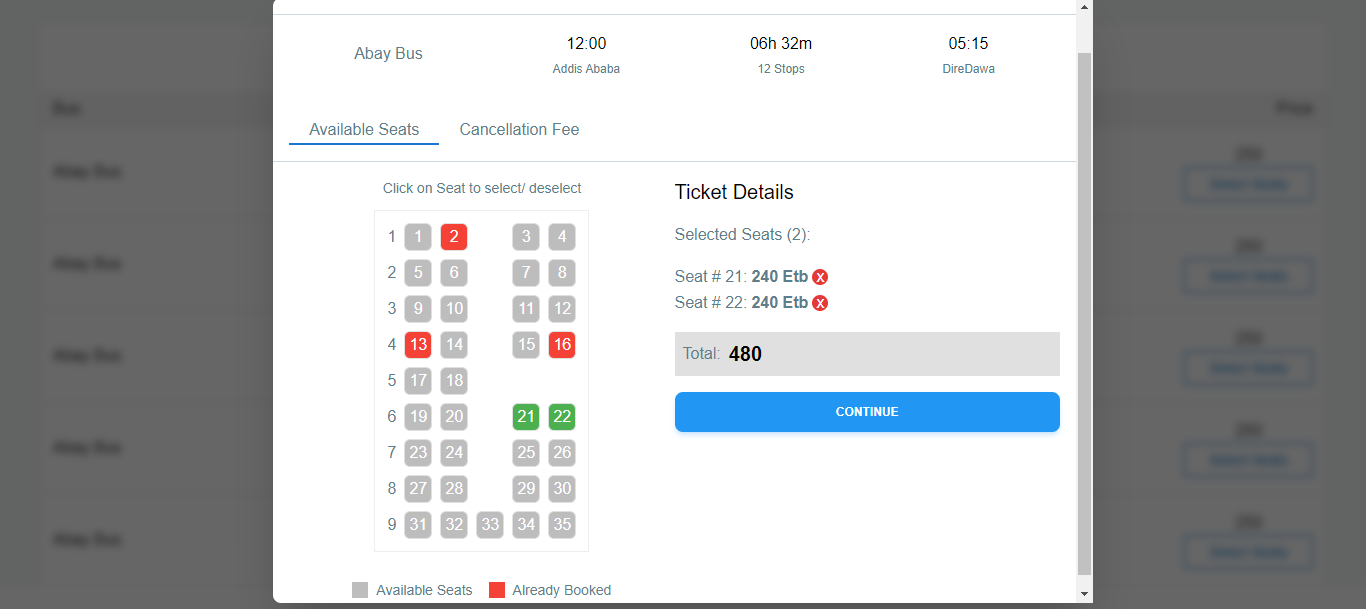Image resolution: width=1366 pixels, height=609 pixels.
Task: Choose seat 10 in the seat map
Action: click(454, 309)
